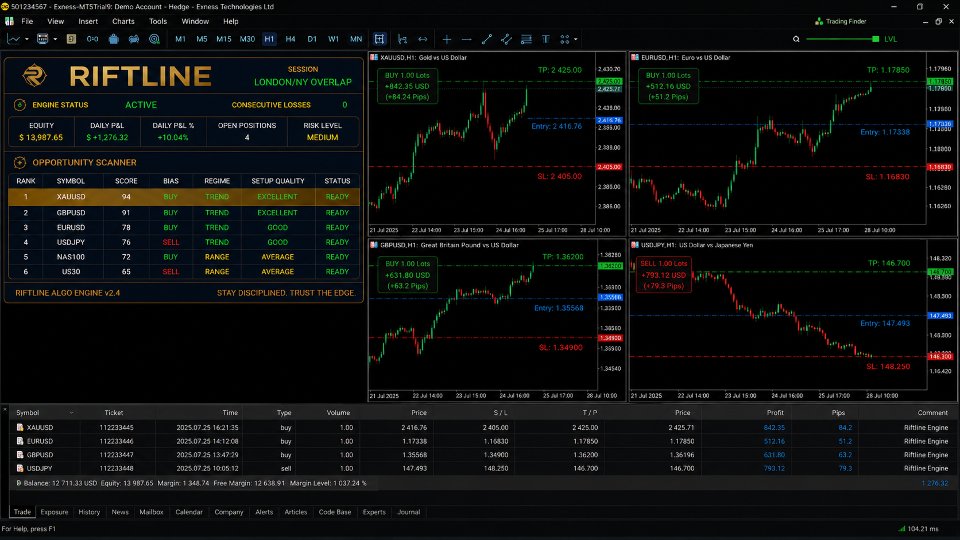Viewport: 960px width, 540px height.
Task: Switch timeframe to M15
Action: pos(223,39)
